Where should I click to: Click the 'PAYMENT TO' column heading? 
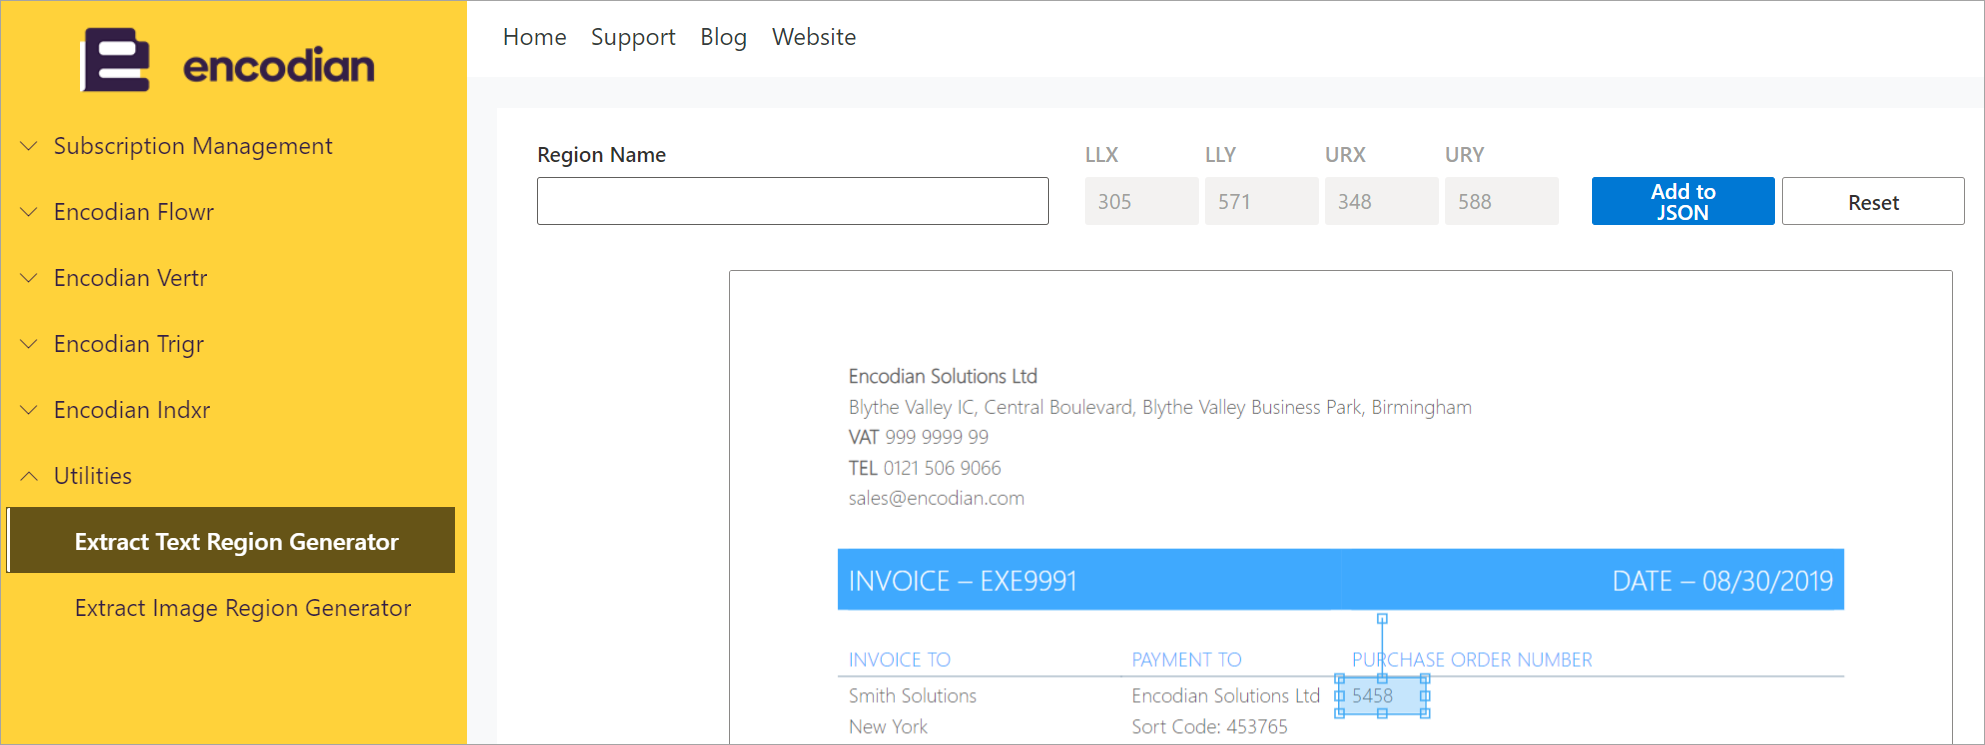[x=1186, y=660]
